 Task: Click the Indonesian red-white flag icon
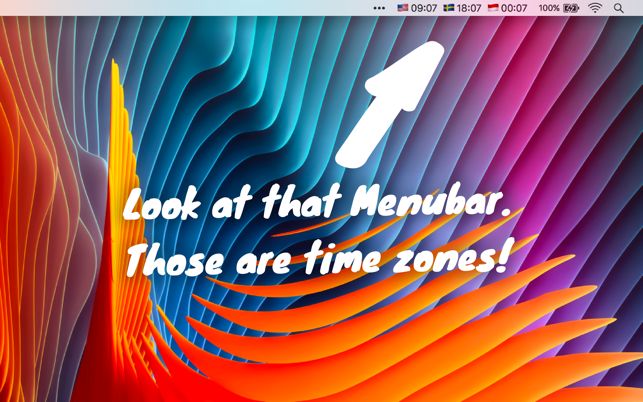point(493,7)
